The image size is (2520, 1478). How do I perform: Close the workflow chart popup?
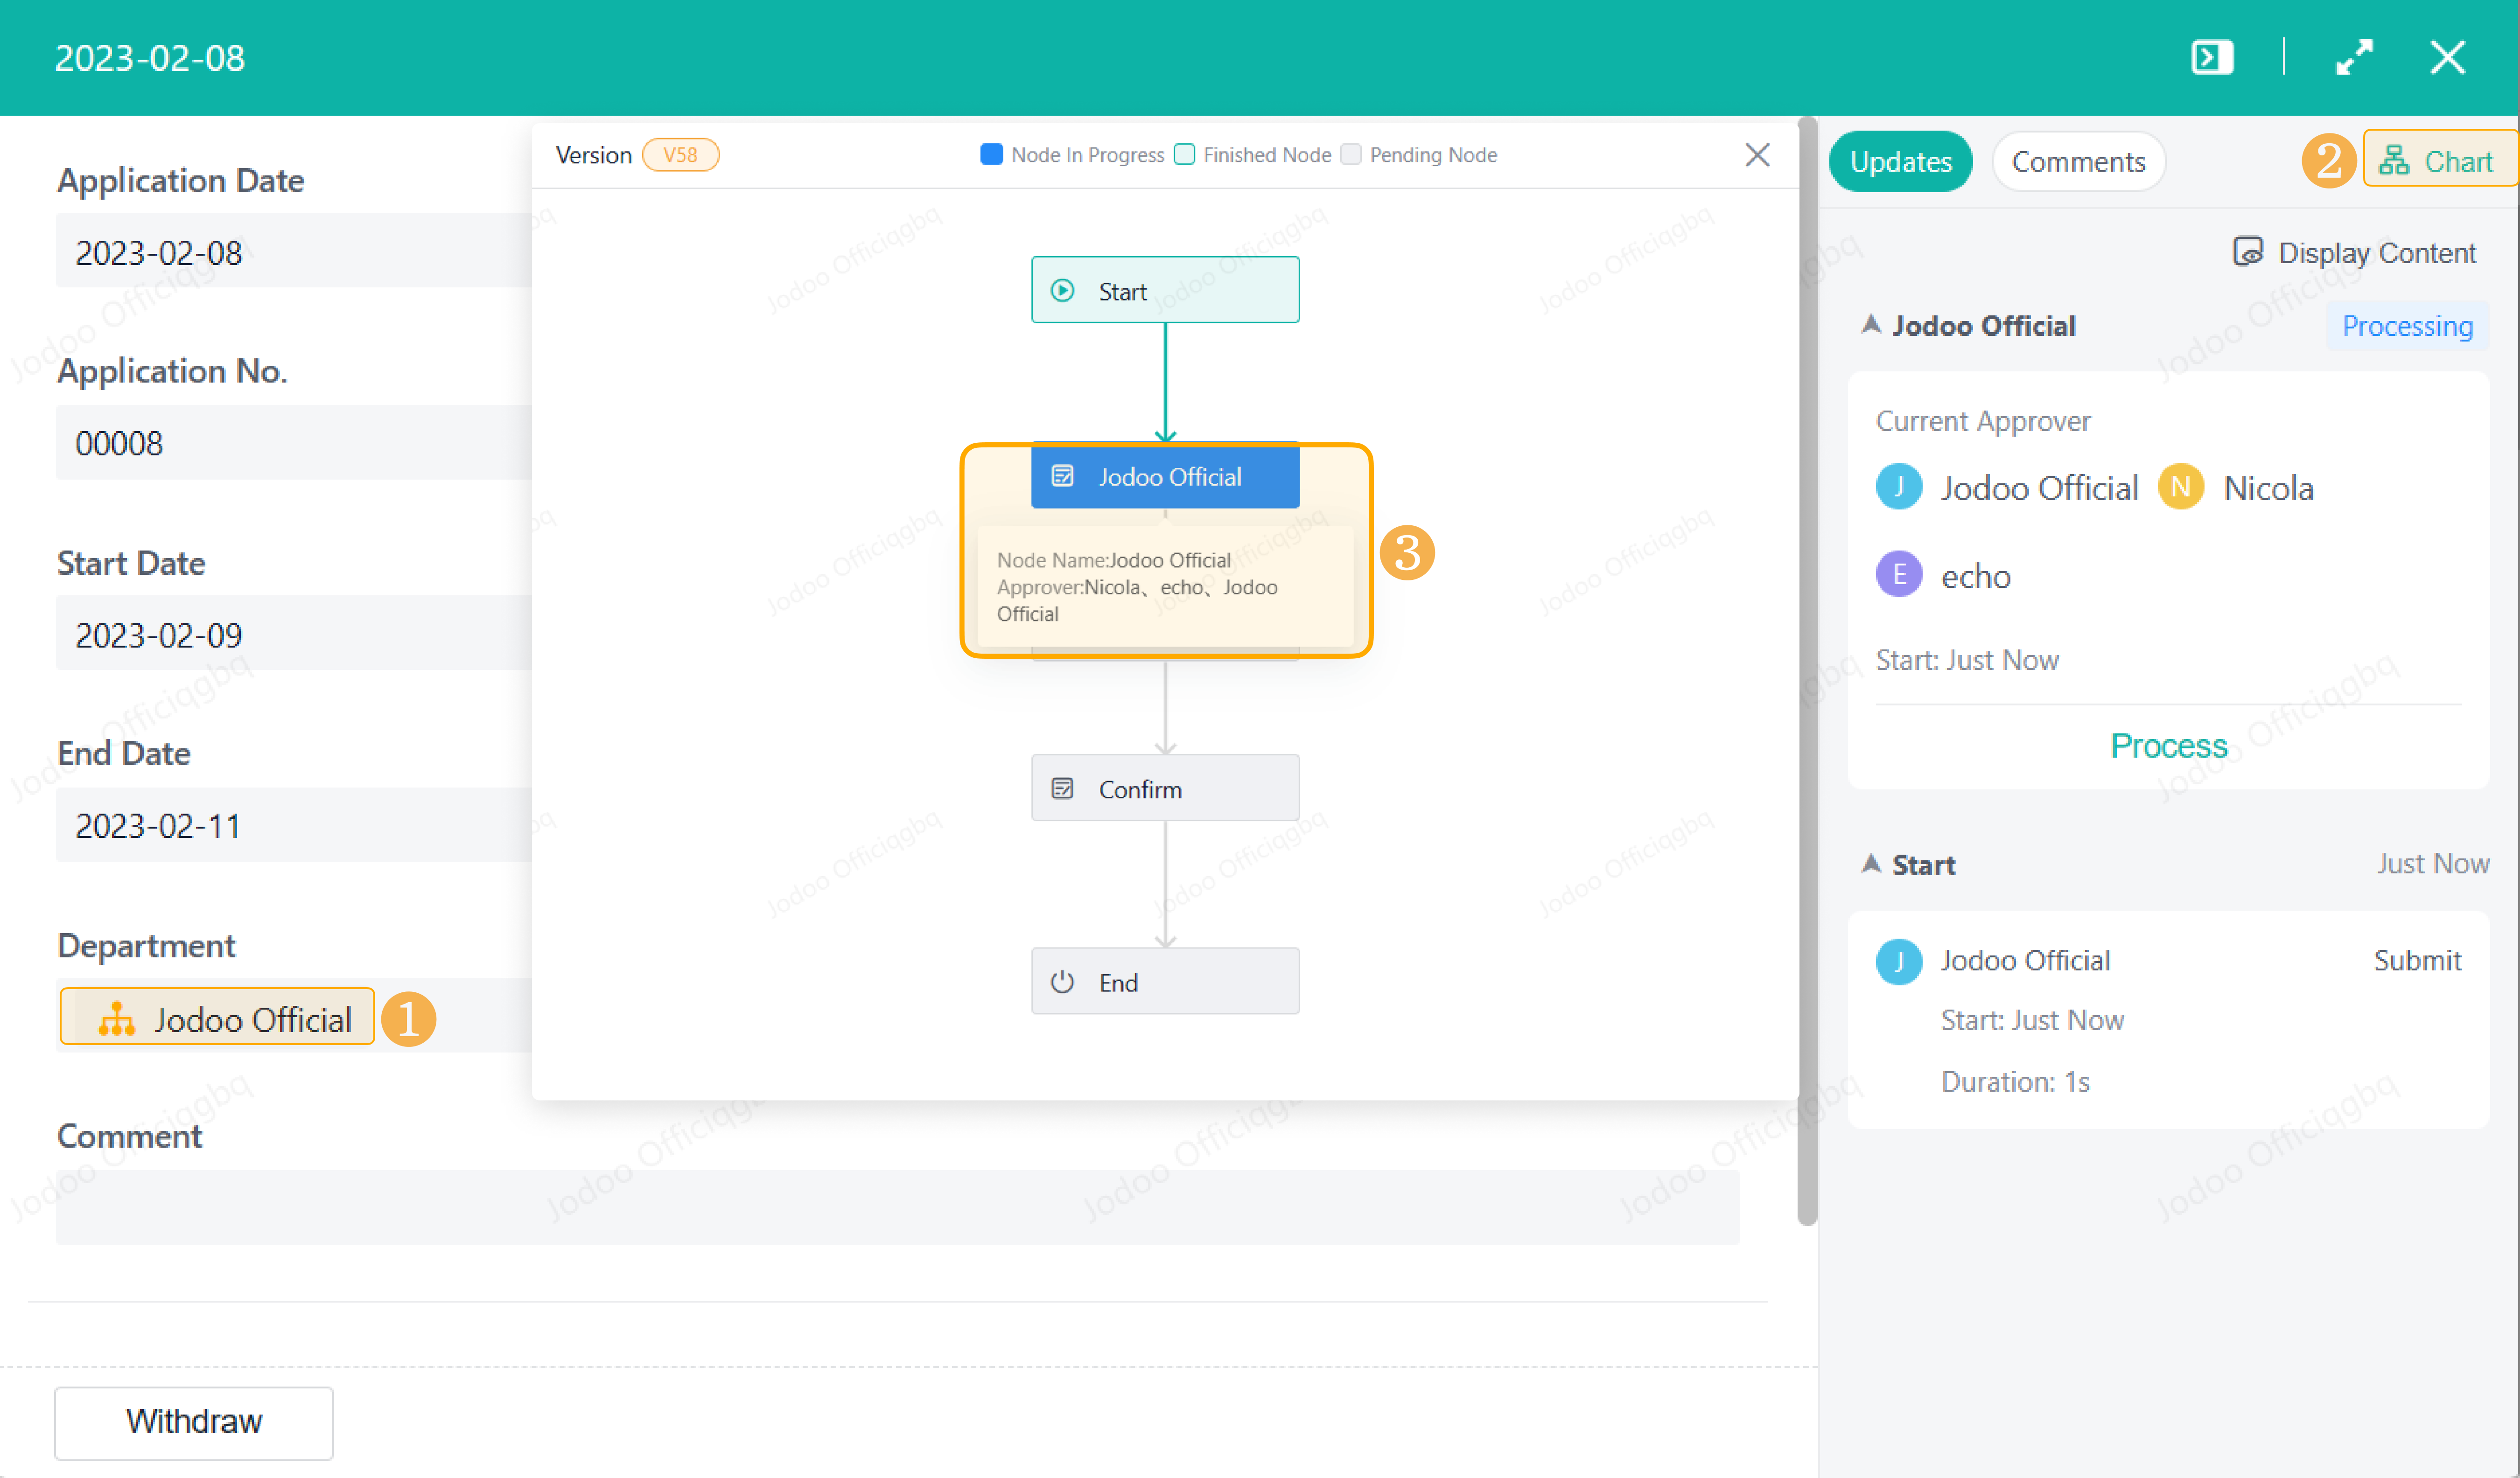coord(1757,154)
